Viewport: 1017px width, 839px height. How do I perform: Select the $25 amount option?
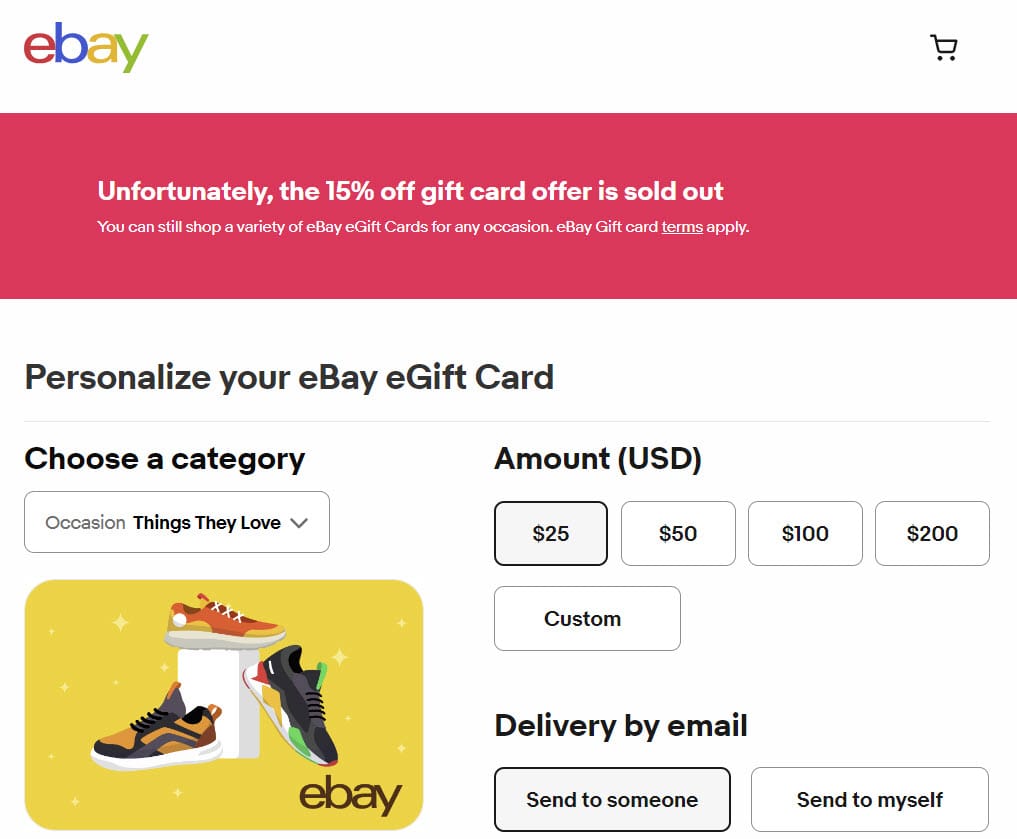[551, 533]
